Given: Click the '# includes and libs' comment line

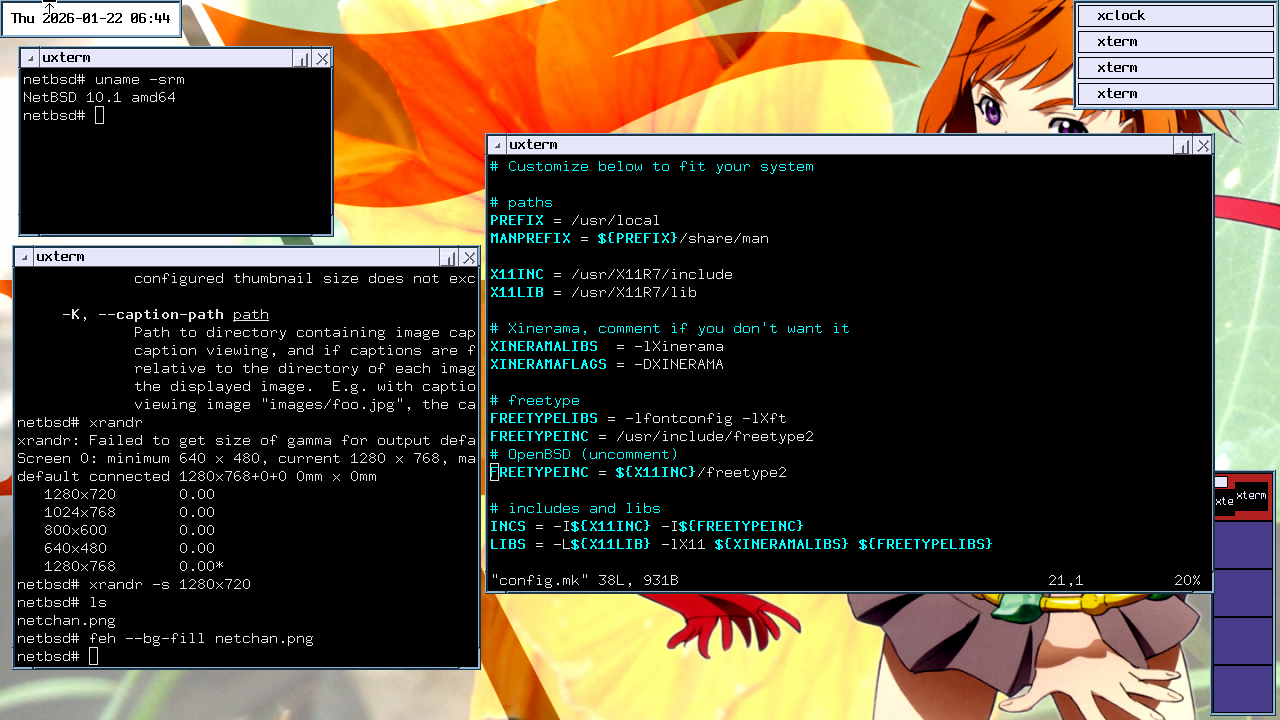Looking at the screenshot, I should coord(575,509).
